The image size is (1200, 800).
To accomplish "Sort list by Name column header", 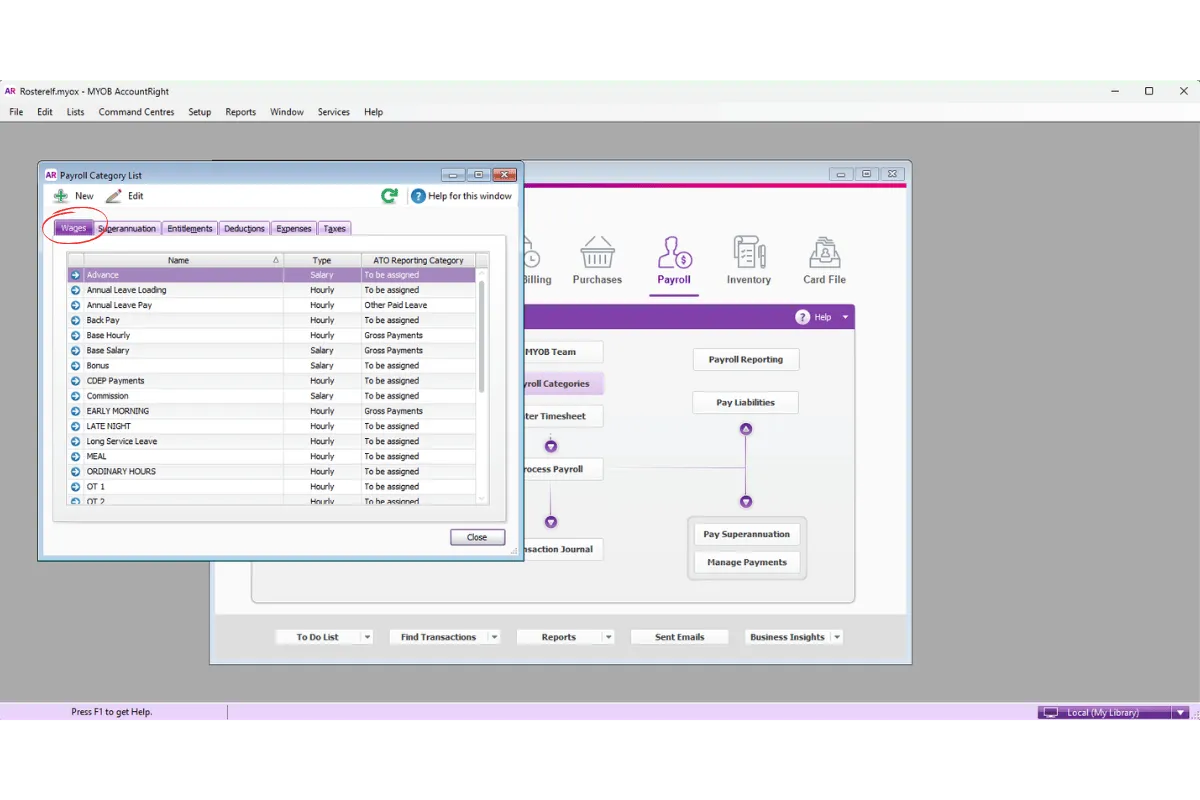I will click(178, 260).
